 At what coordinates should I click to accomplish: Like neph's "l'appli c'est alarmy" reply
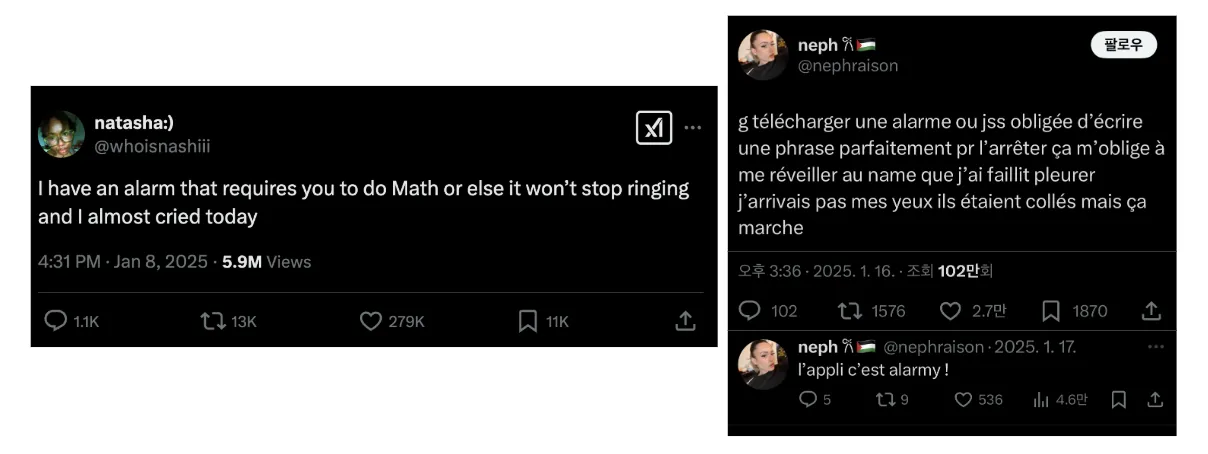(x=963, y=400)
